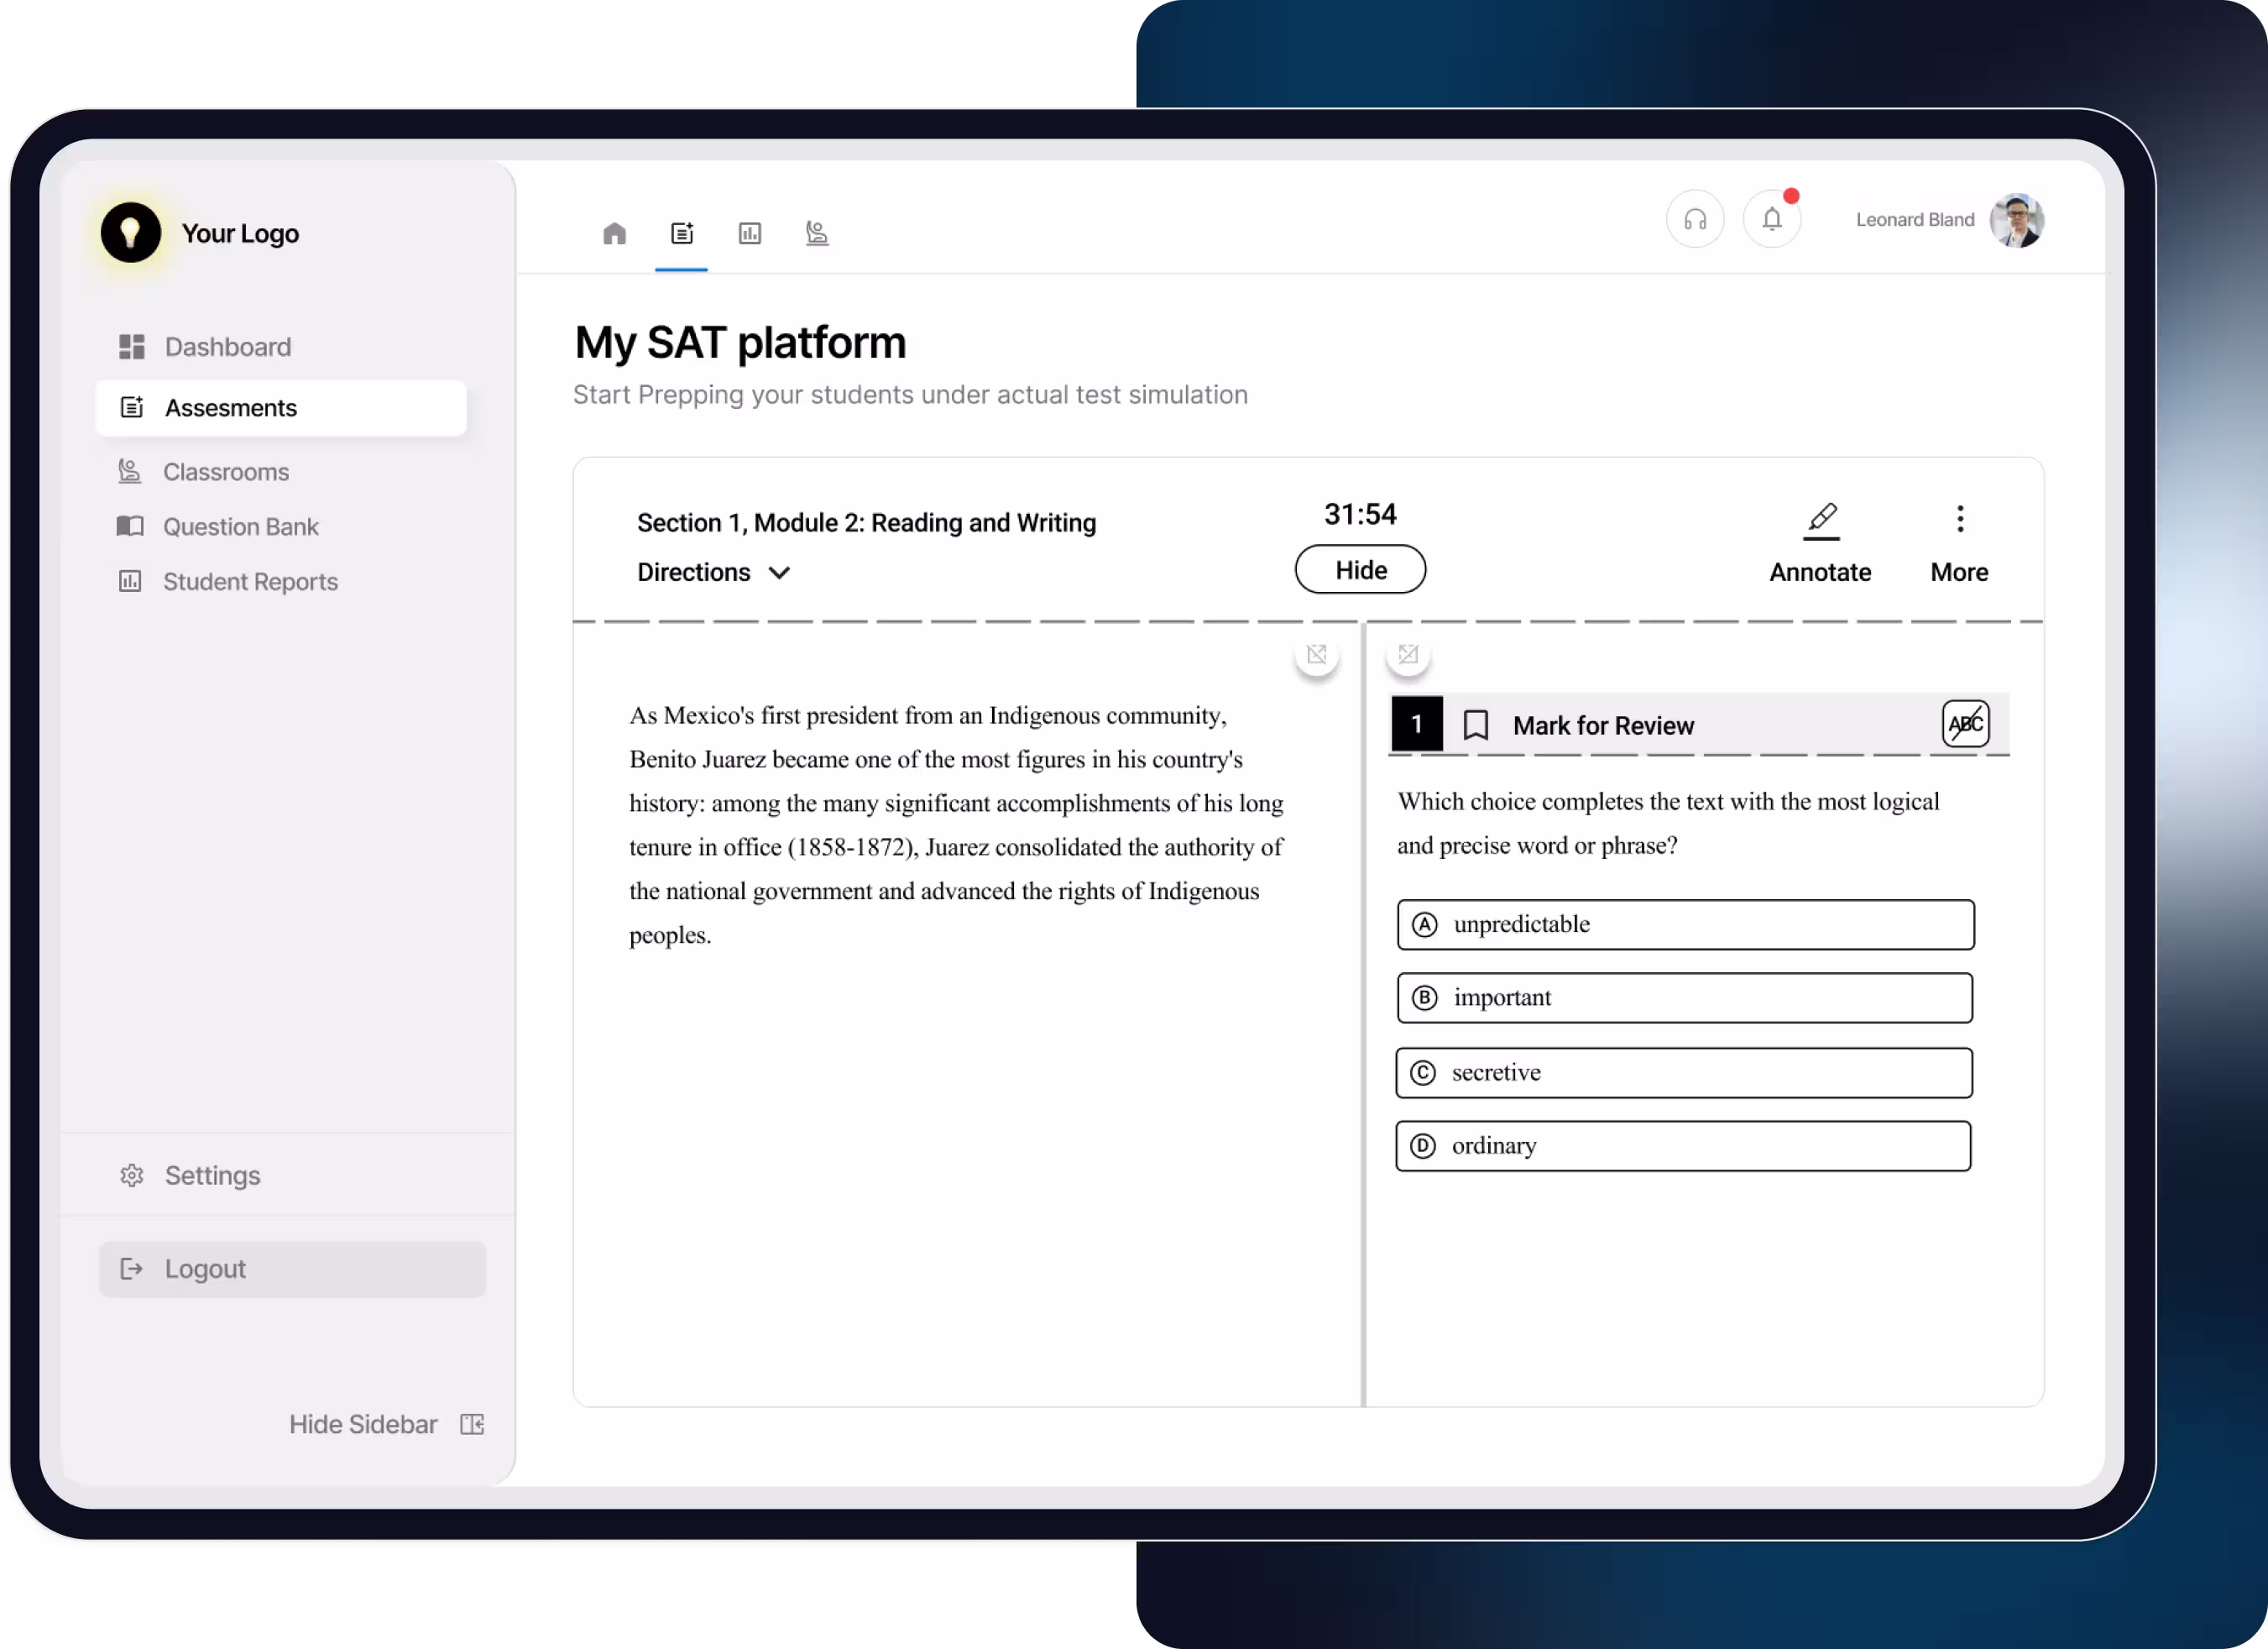Choose answer D ordinary
Viewport: 2268px width, 1649px height.
coord(1683,1145)
